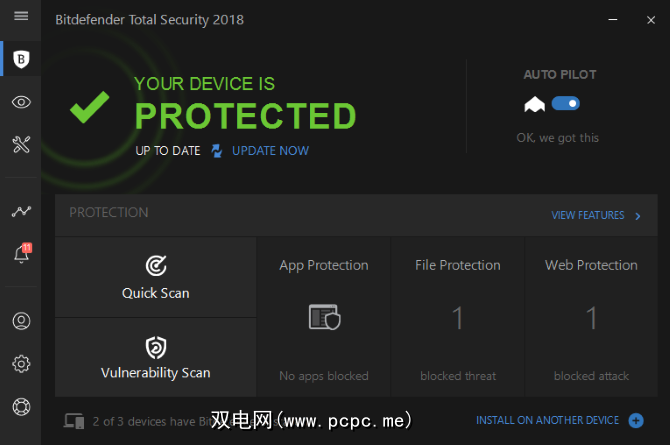This screenshot has width=670, height=445.
Task: Start a Quick Scan
Action: (156, 277)
